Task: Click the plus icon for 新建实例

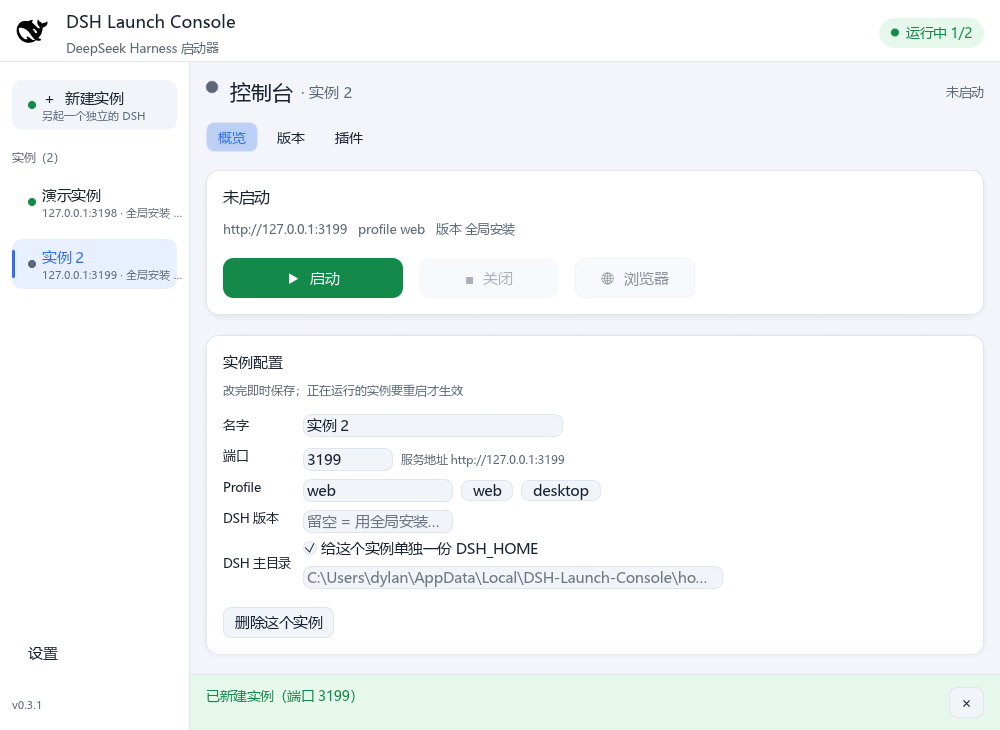Action: click(49, 99)
